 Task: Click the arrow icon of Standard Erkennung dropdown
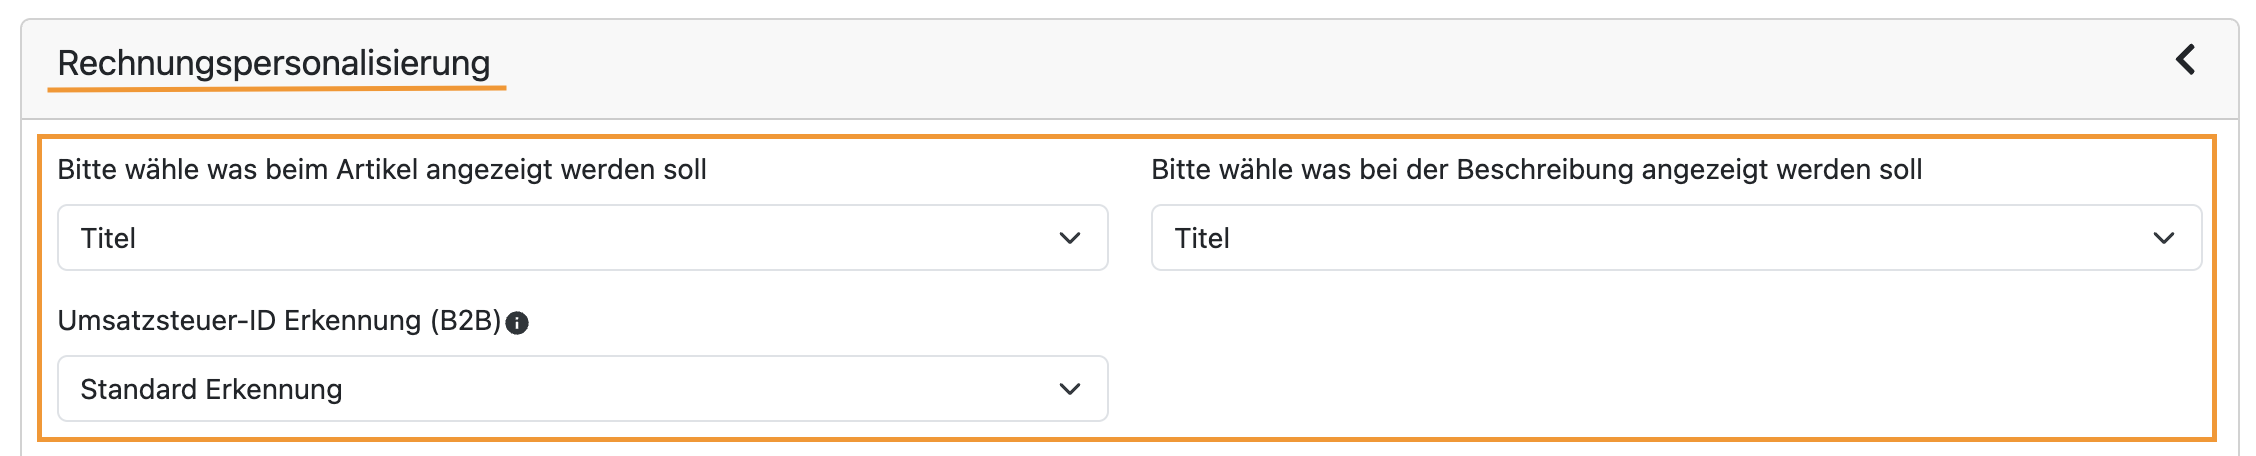1070,389
